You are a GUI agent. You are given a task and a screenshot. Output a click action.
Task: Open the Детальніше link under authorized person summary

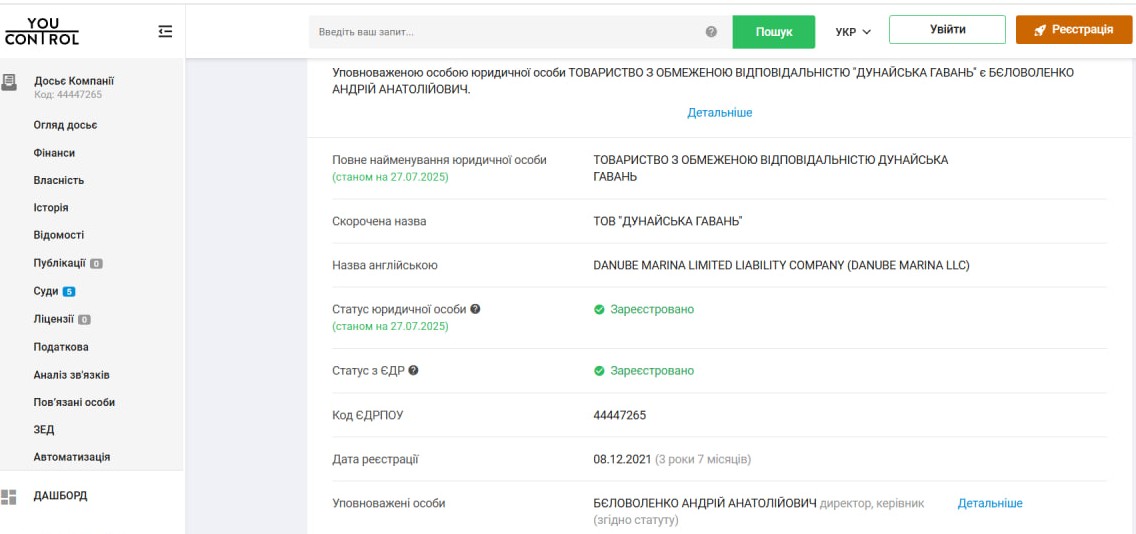[719, 113]
